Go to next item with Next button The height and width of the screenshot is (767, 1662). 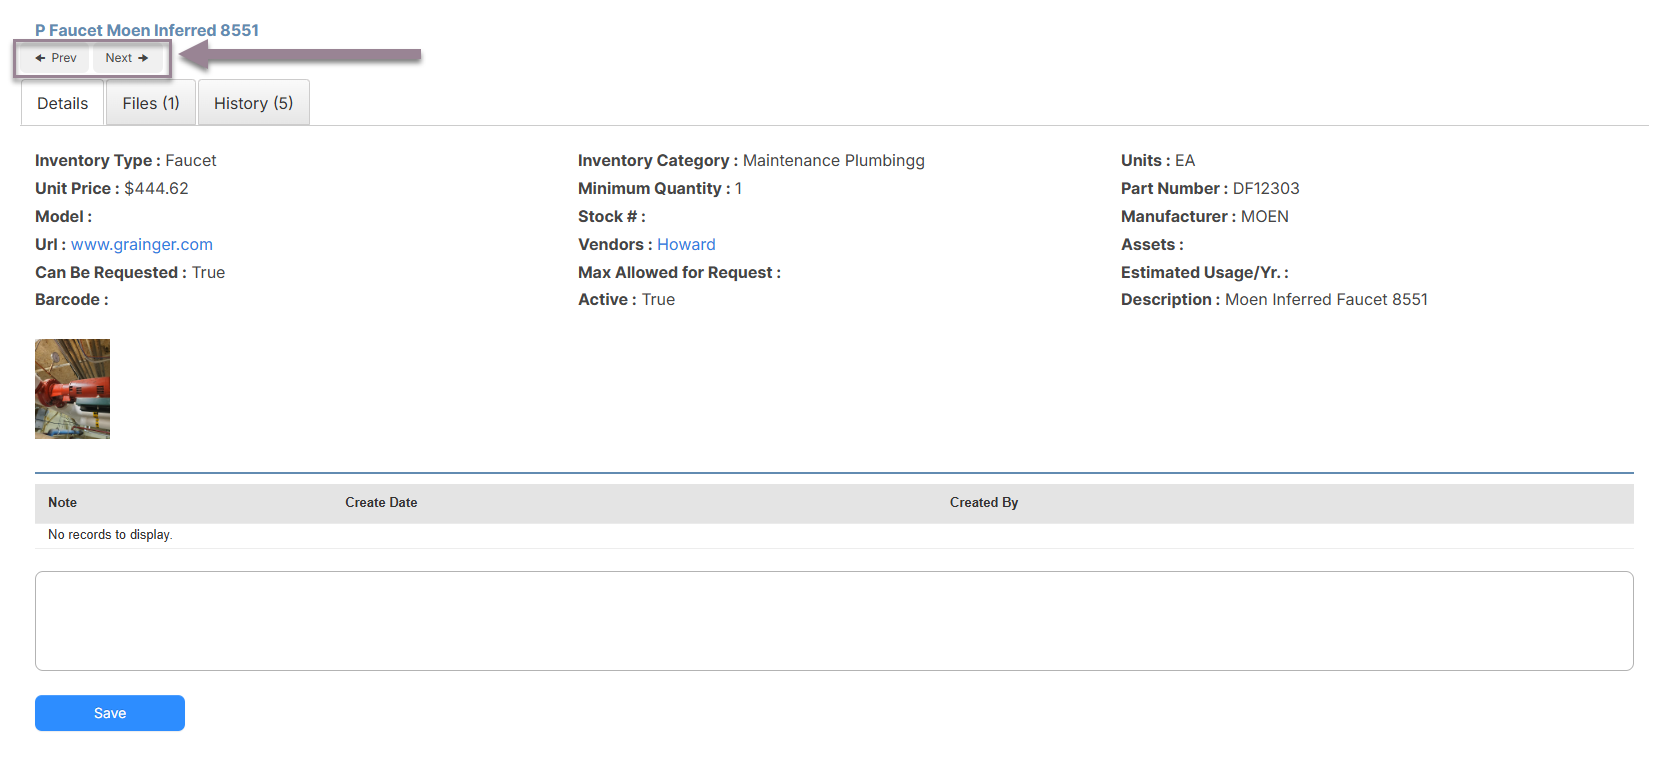point(127,58)
